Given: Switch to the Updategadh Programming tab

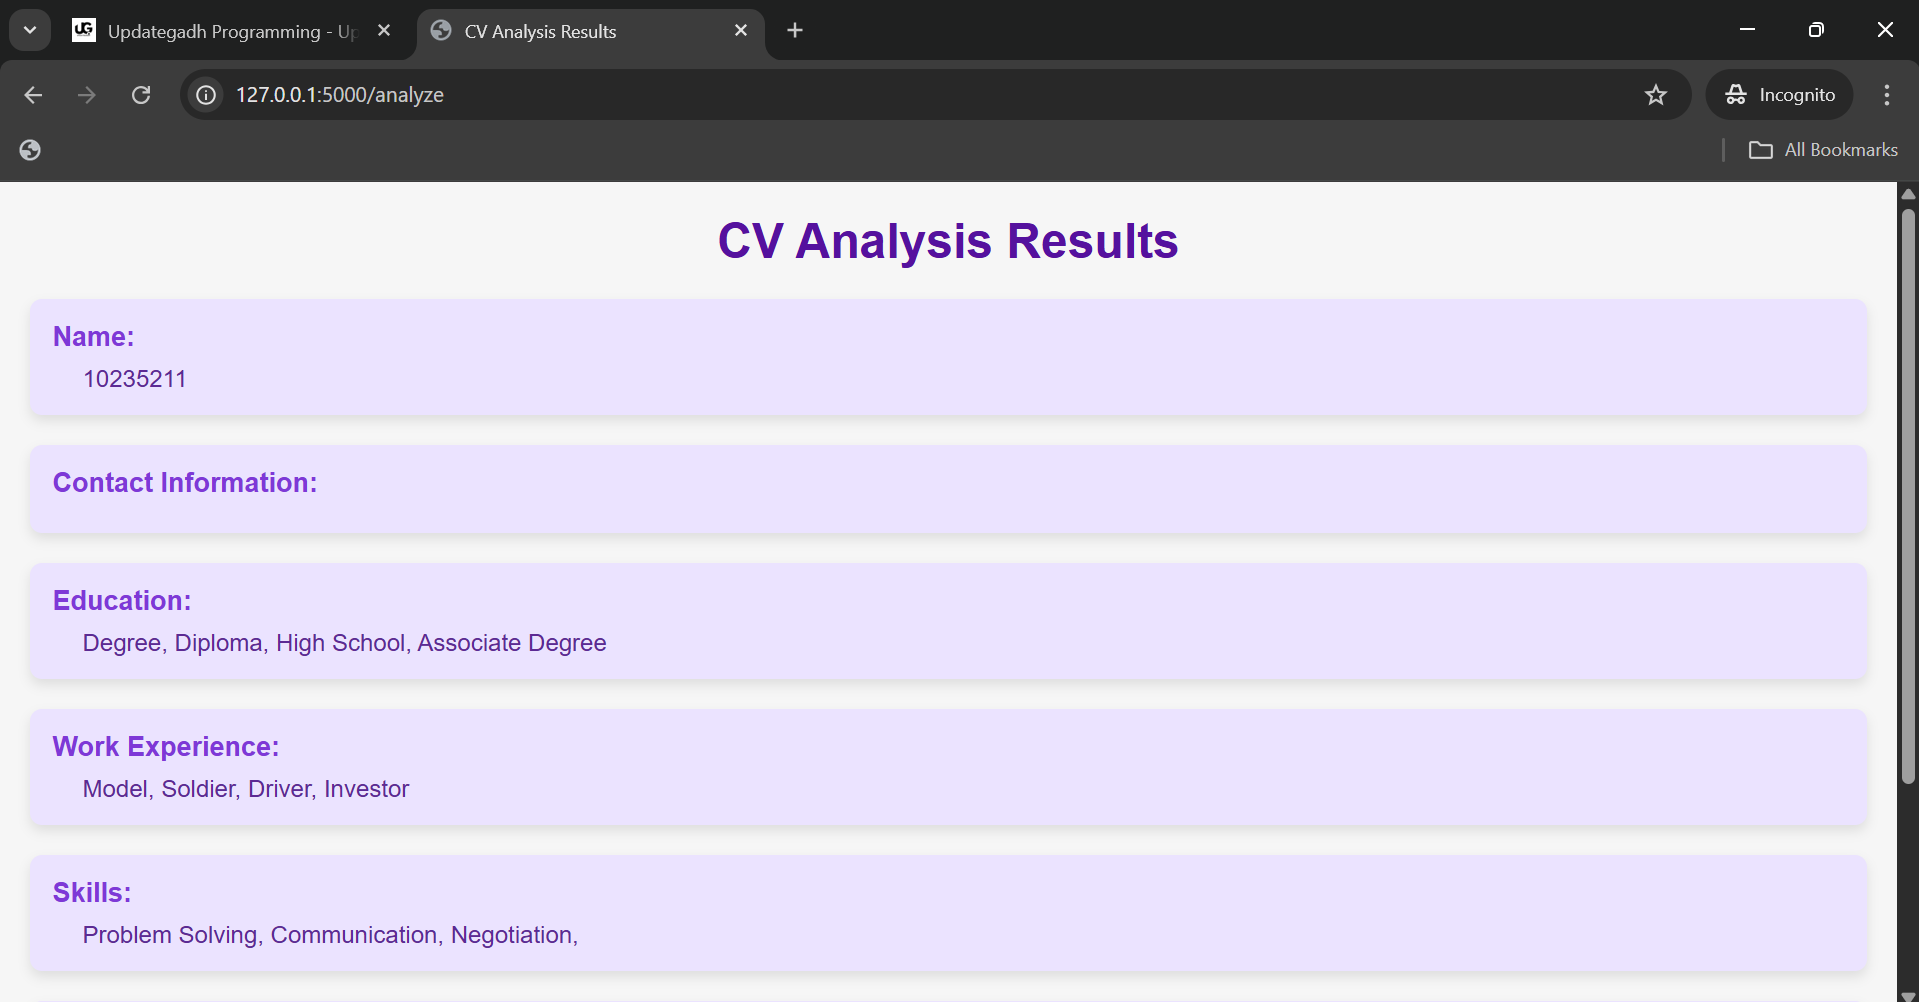Looking at the screenshot, I should 220,30.
